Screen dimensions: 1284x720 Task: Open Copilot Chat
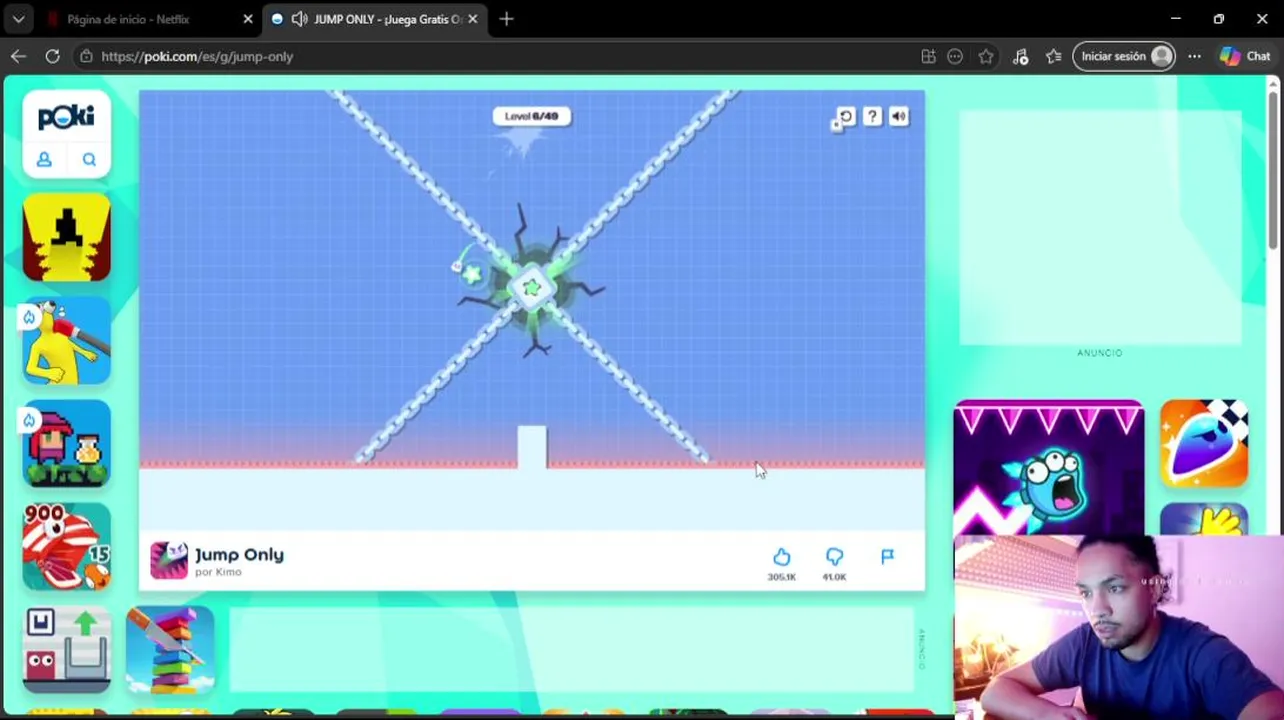tap(1245, 56)
